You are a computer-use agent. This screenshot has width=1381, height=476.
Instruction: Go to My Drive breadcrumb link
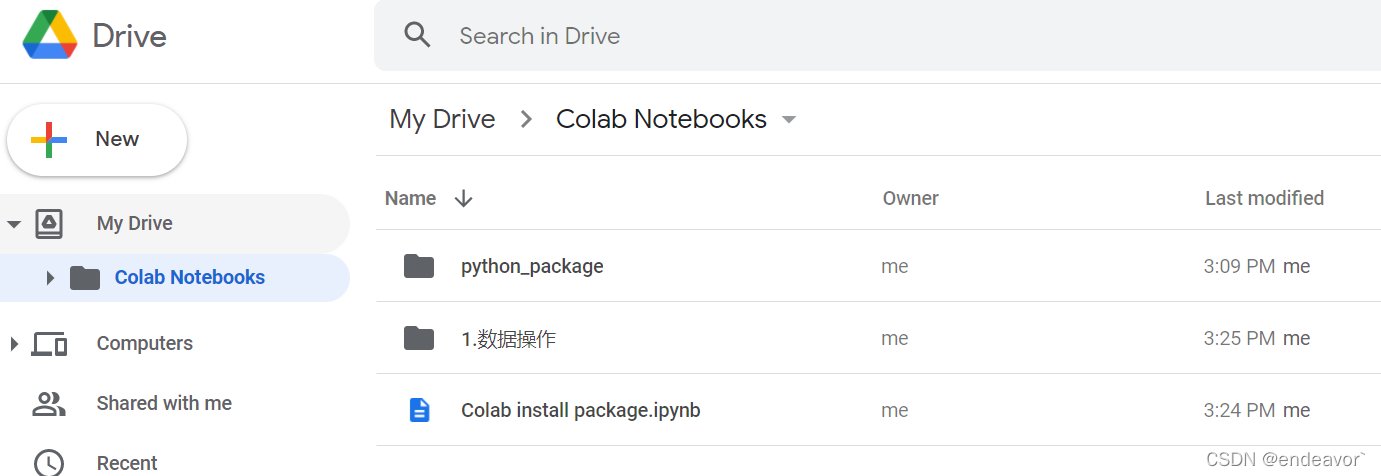pyautogui.click(x=442, y=120)
